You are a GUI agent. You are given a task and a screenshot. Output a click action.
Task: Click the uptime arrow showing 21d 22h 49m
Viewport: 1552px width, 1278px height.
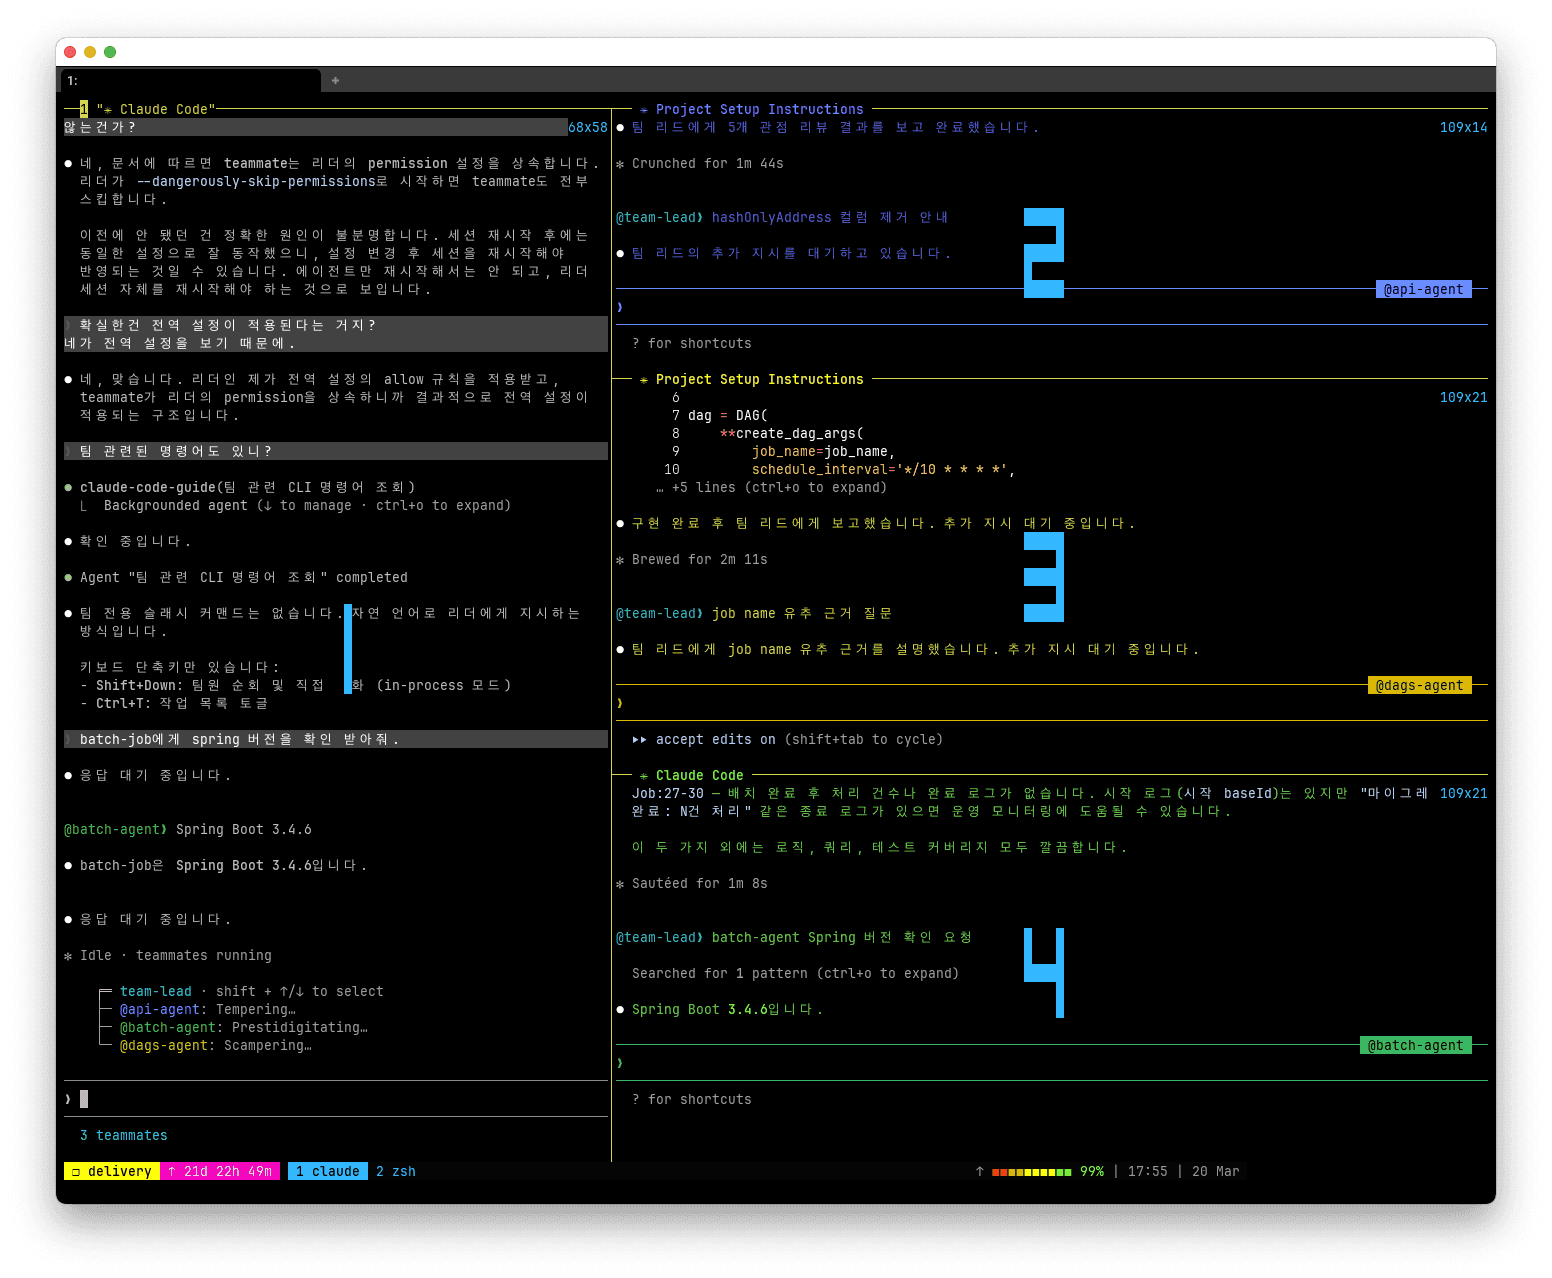coord(172,1172)
